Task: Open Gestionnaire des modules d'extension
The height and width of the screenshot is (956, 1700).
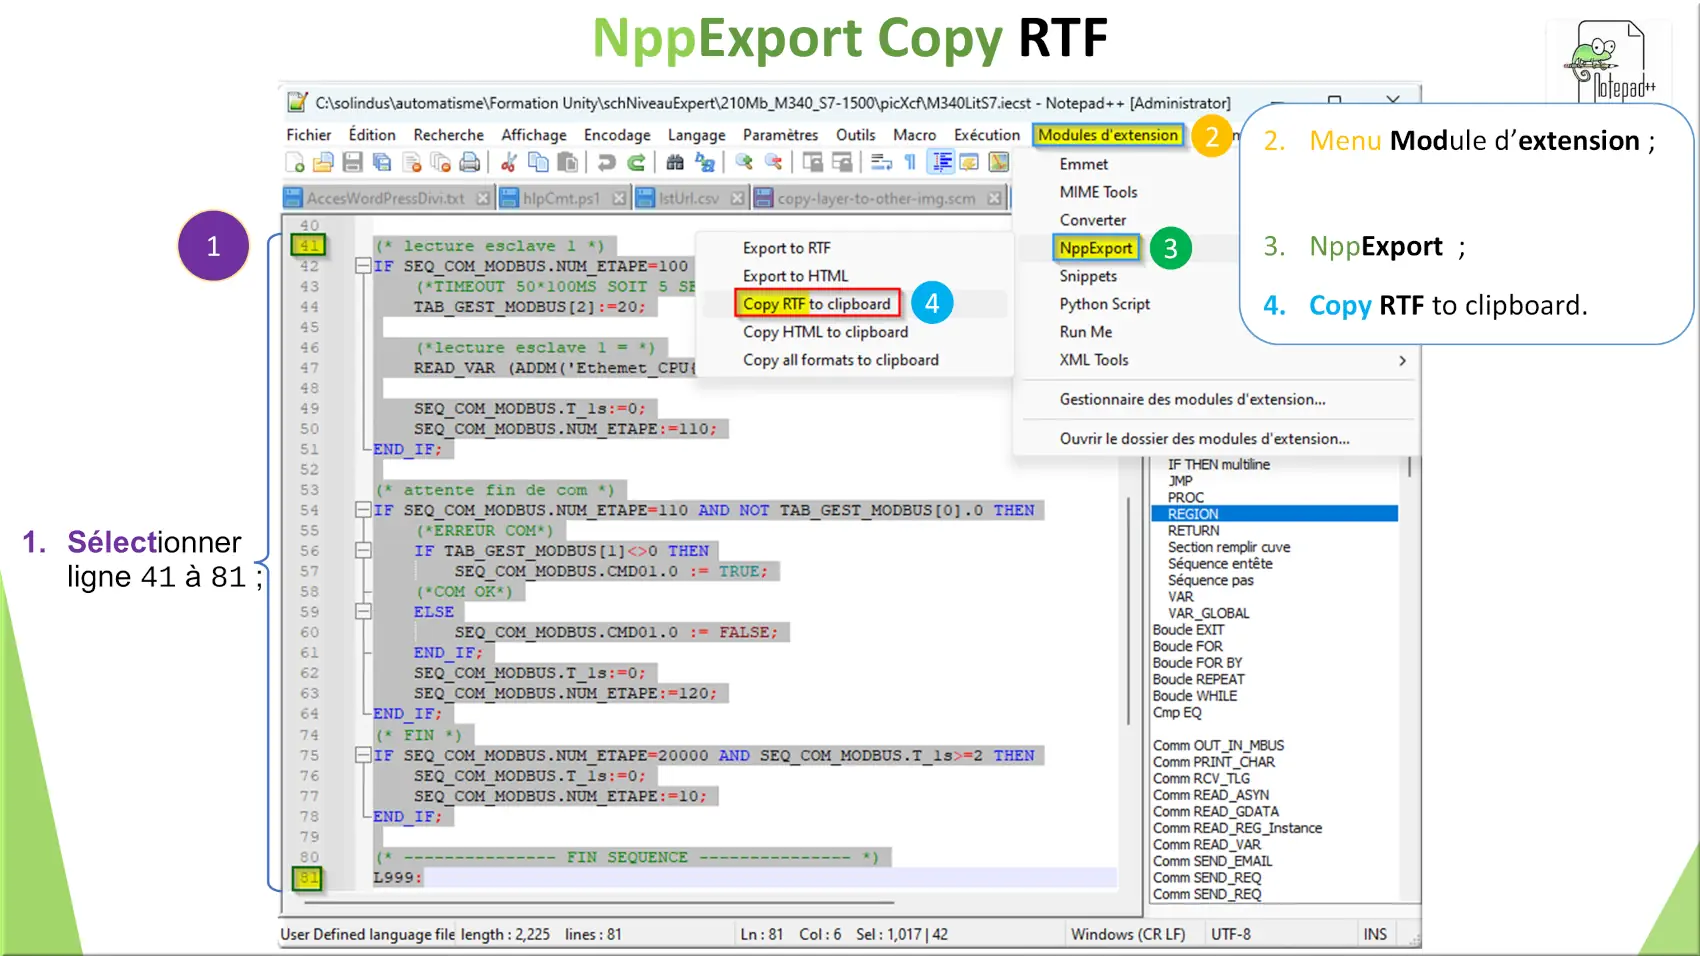Action: click(1192, 399)
